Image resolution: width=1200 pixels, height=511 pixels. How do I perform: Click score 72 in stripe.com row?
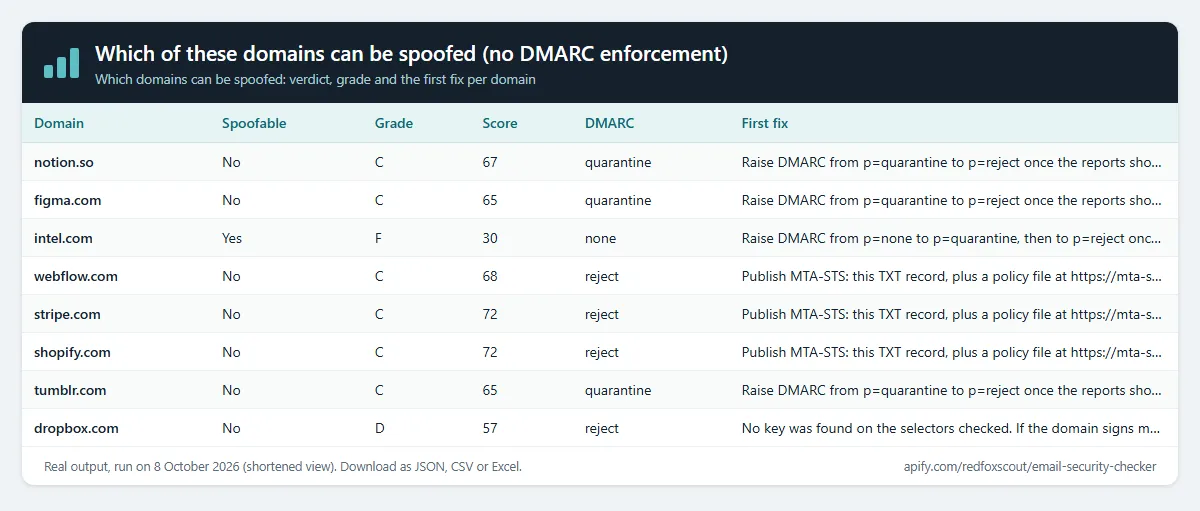click(490, 314)
